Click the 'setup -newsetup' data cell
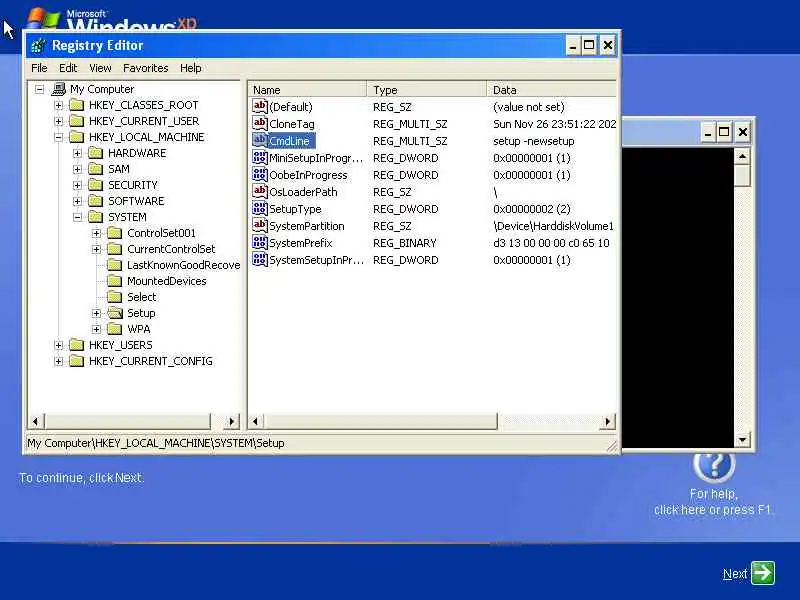Image resolution: width=800 pixels, height=600 pixels. coord(534,141)
